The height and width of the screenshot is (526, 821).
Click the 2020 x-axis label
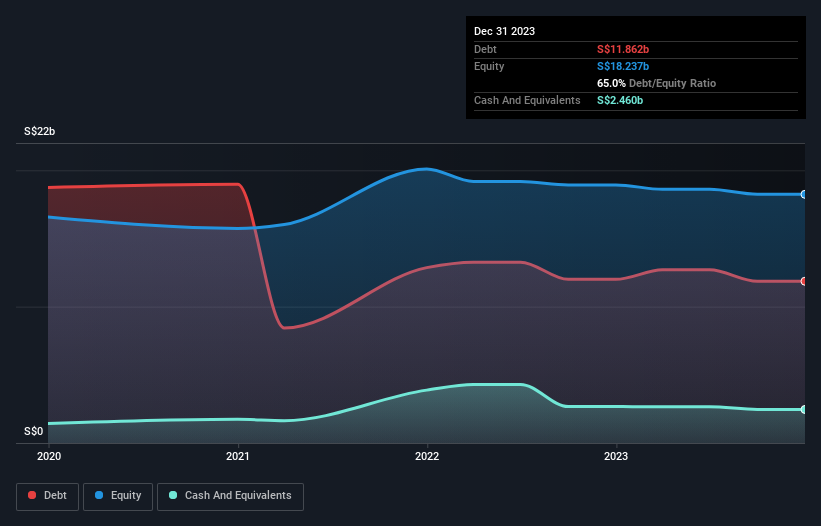point(49,456)
